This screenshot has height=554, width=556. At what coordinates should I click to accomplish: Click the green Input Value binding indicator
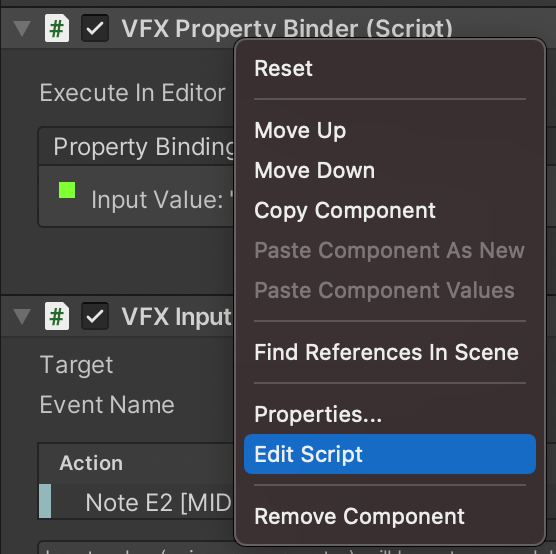pos(67,190)
